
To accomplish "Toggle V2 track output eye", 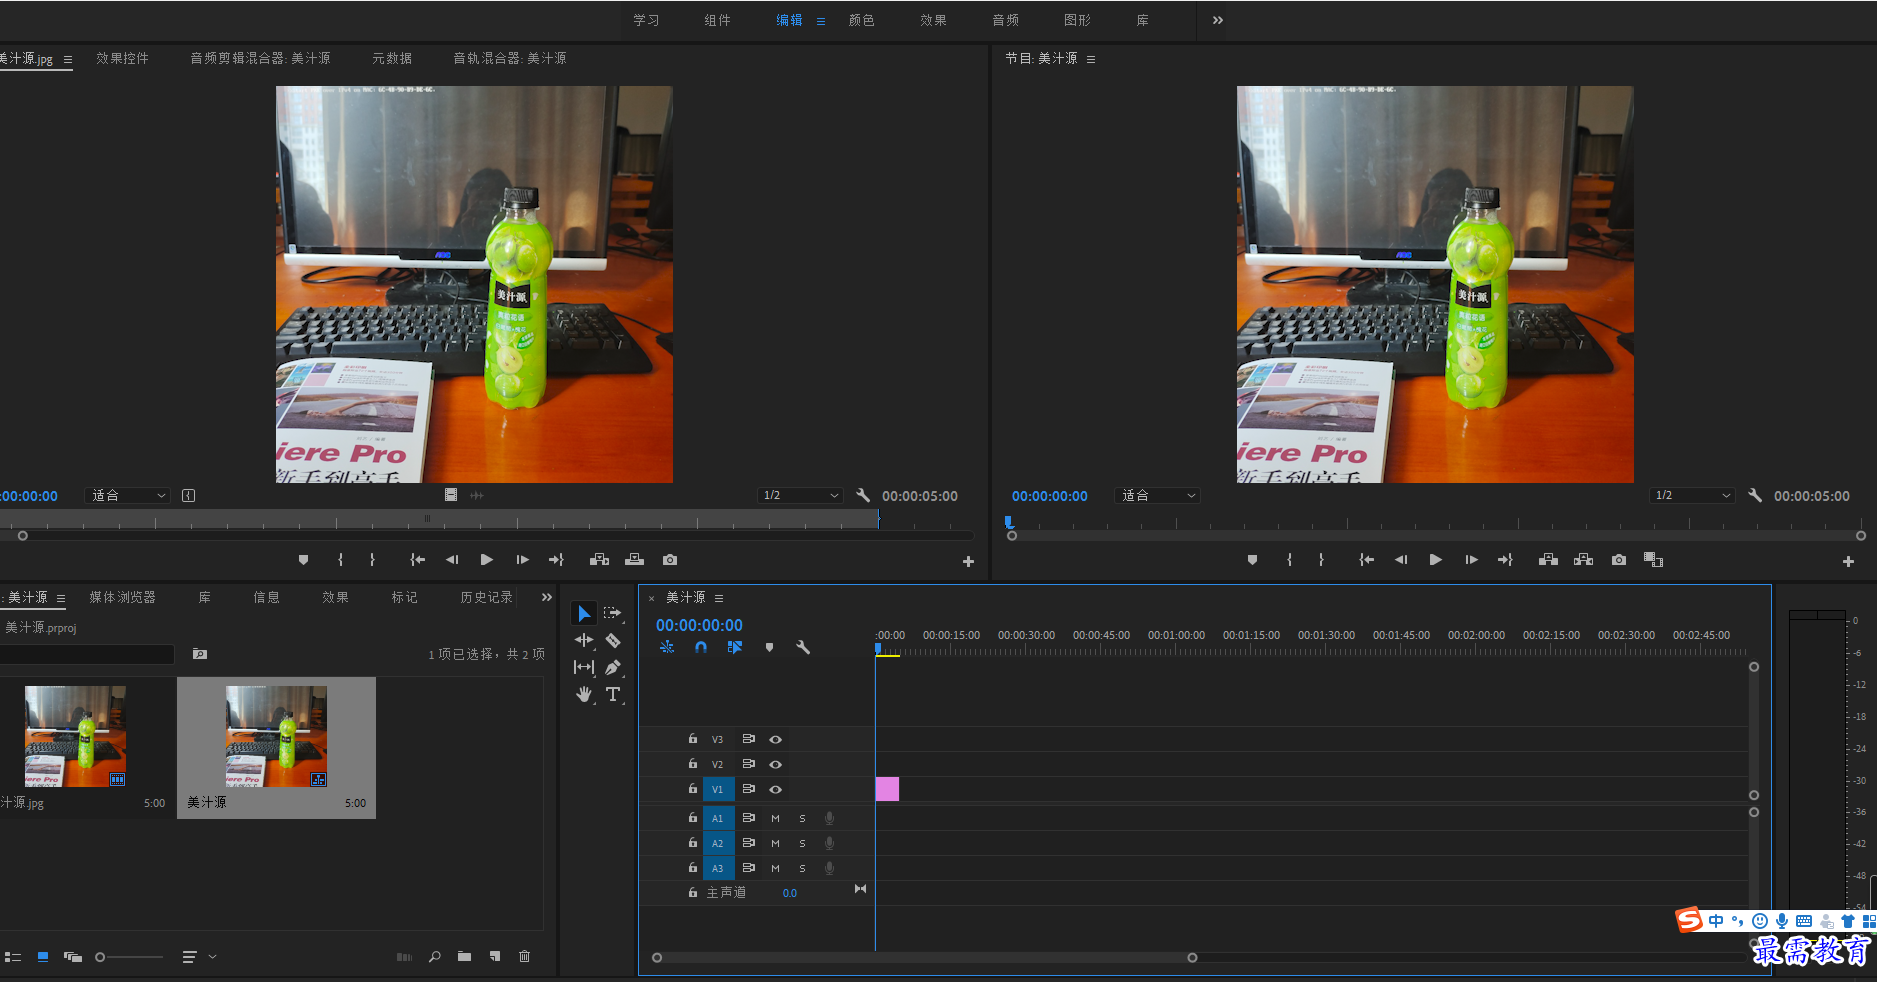I will coord(775,764).
